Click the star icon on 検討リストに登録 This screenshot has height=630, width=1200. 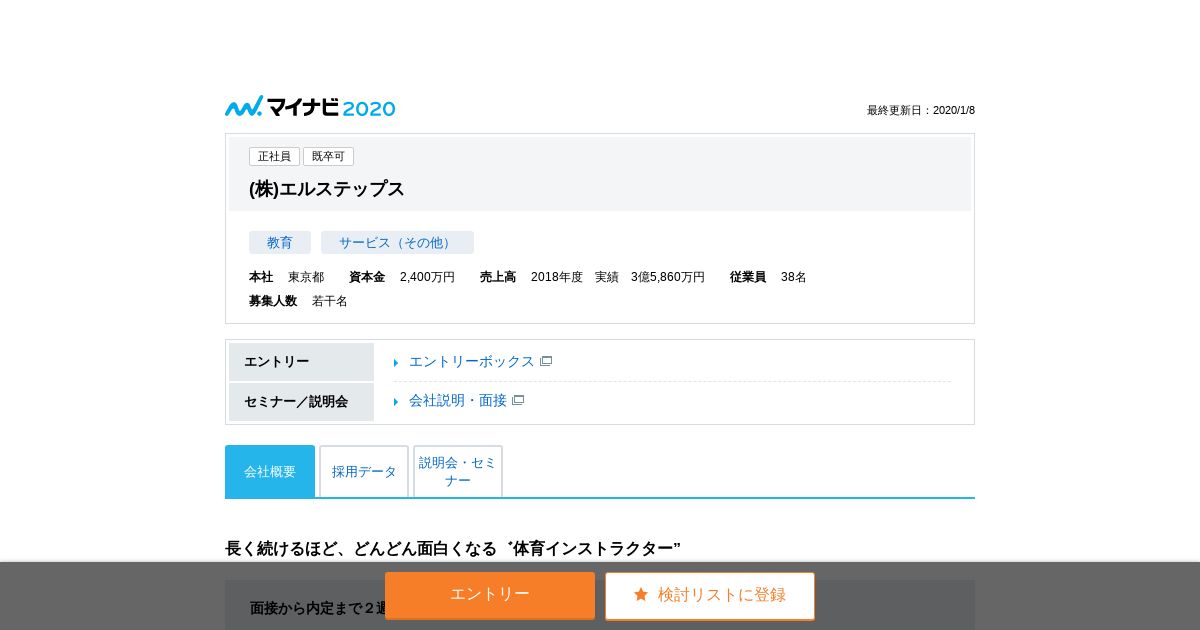pyautogui.click(x=641, y=594)
